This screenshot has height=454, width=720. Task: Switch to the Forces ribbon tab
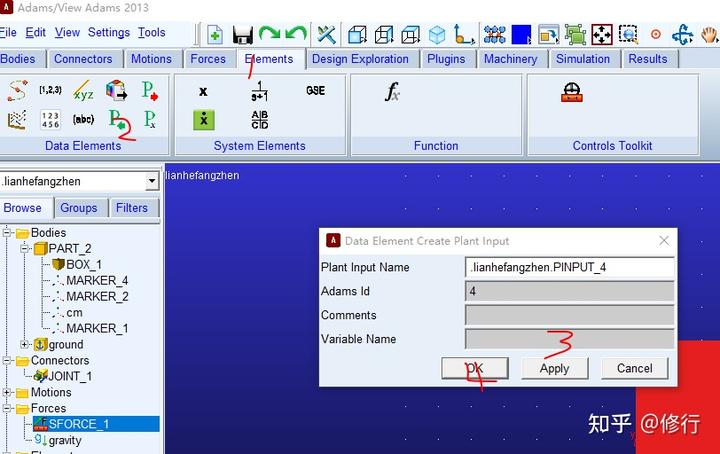tap(208, 59)
